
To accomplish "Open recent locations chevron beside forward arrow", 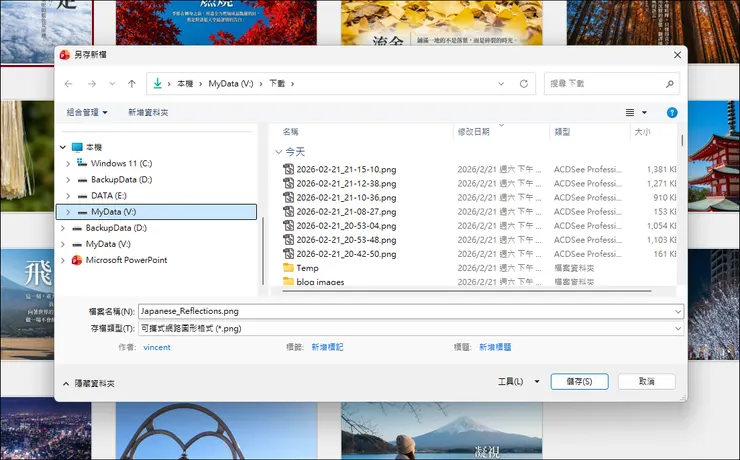I will [112, 84].
